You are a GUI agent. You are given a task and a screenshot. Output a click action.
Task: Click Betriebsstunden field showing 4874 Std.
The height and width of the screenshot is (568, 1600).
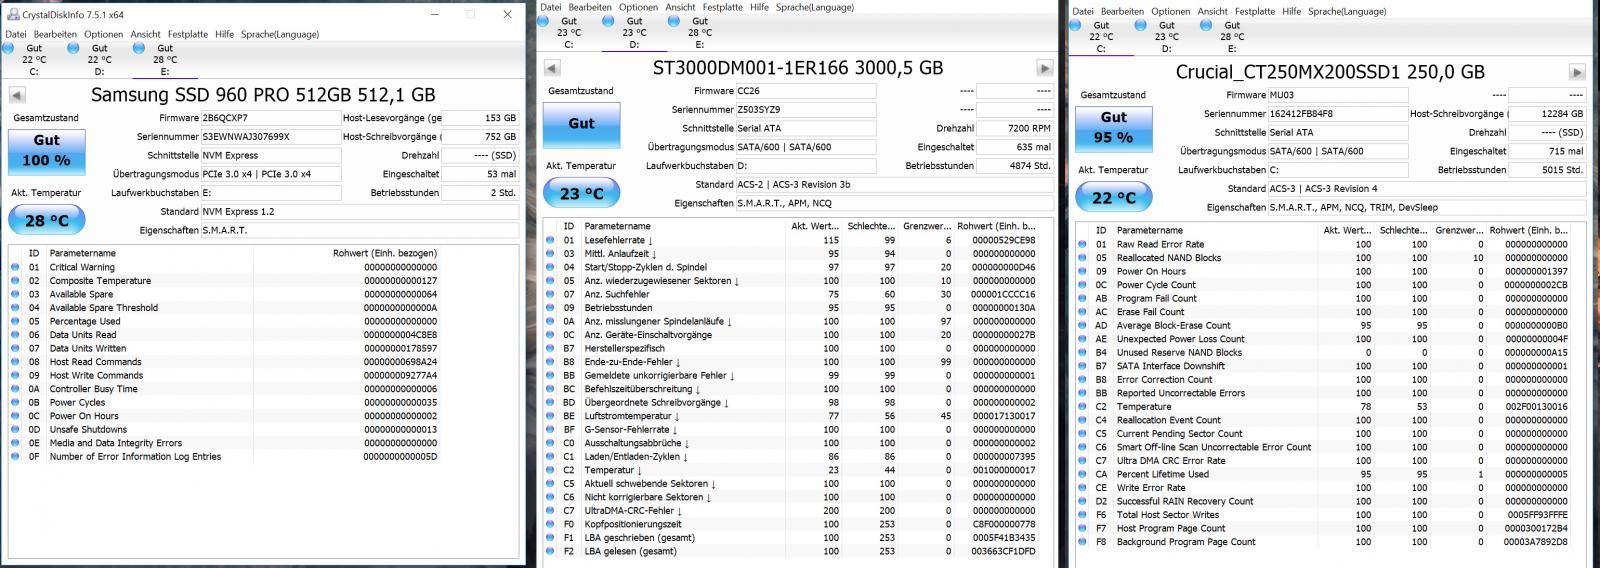[1015, 166]
